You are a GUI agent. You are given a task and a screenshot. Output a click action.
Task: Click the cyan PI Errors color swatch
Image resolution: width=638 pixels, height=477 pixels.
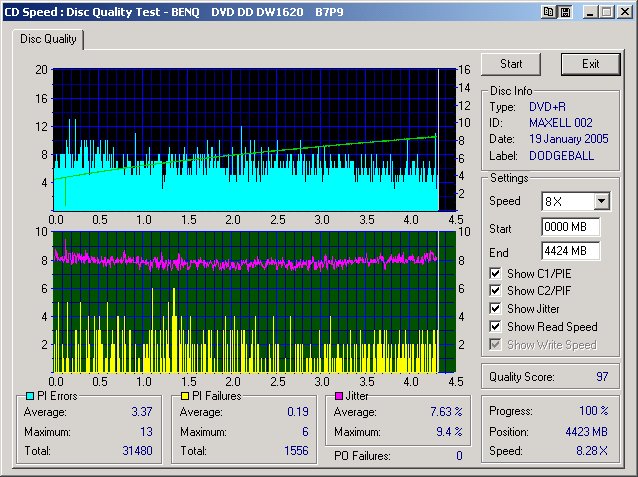[x=30, y=396]
